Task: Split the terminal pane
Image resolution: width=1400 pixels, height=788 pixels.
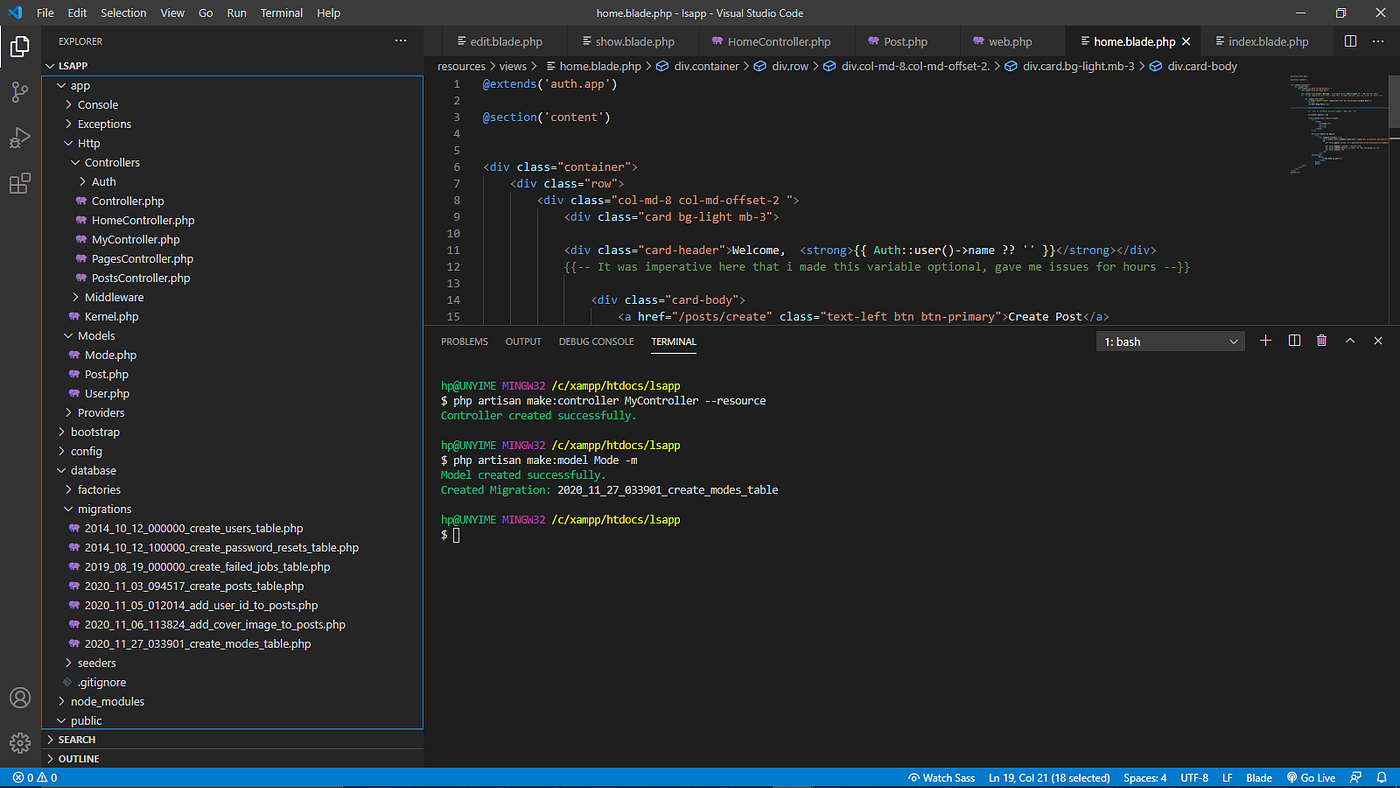Action: point(1294,341)
